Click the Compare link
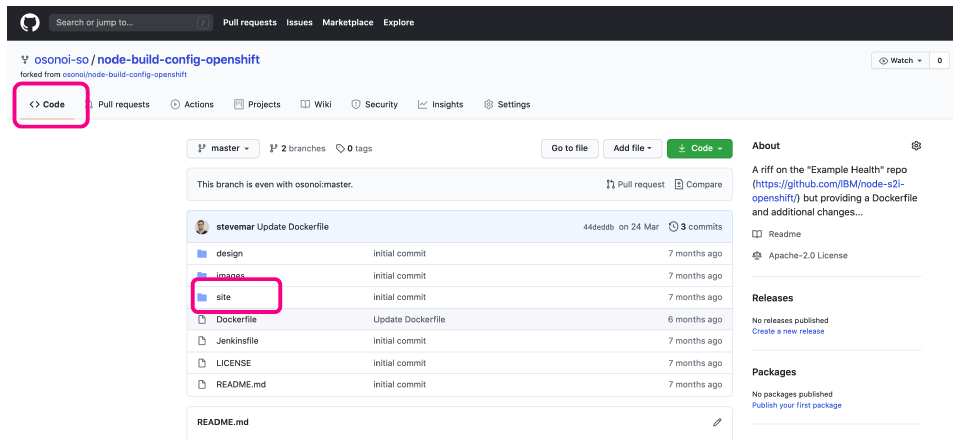 [x=698, y=184]
